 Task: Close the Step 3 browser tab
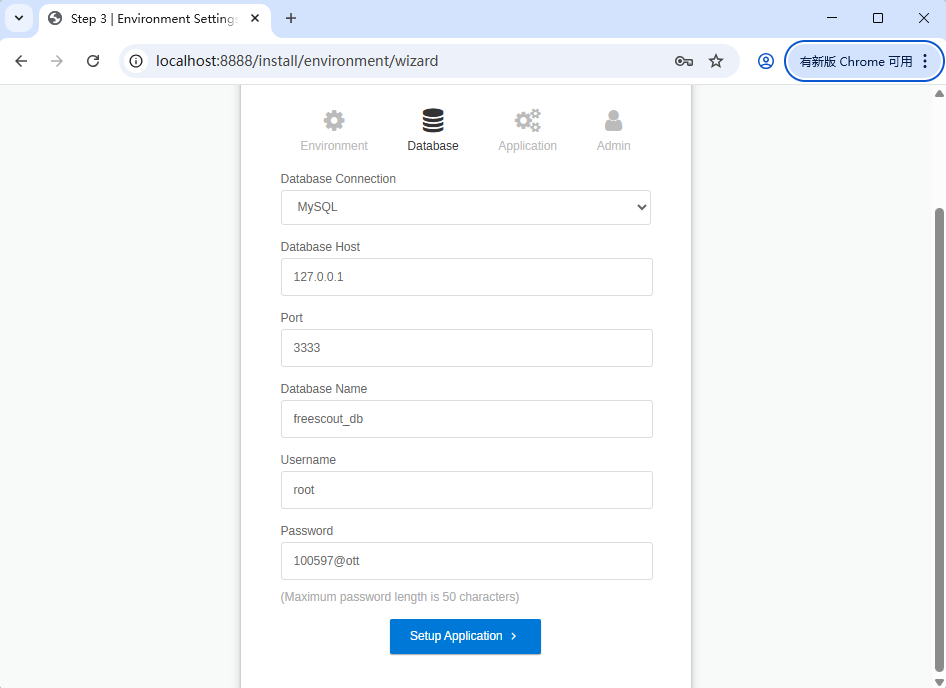coord(255,18)
